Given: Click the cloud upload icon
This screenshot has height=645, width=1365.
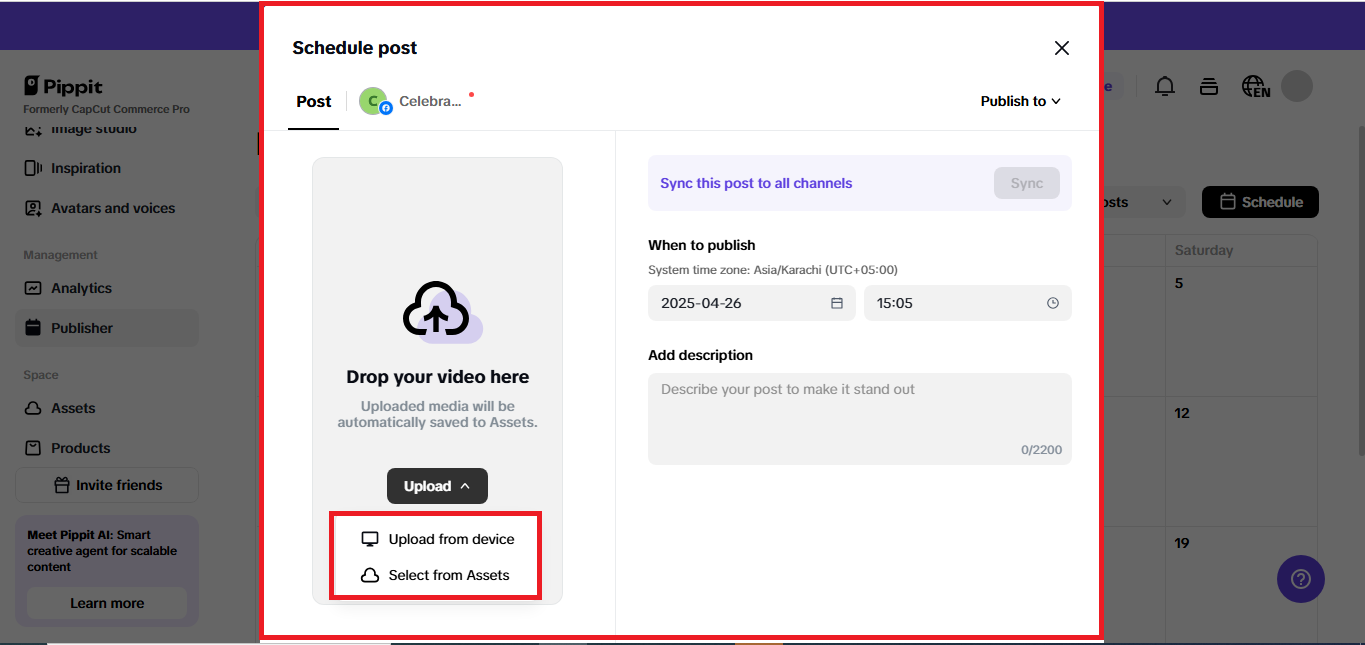Looking at the screenshot, I should (437, 313).
